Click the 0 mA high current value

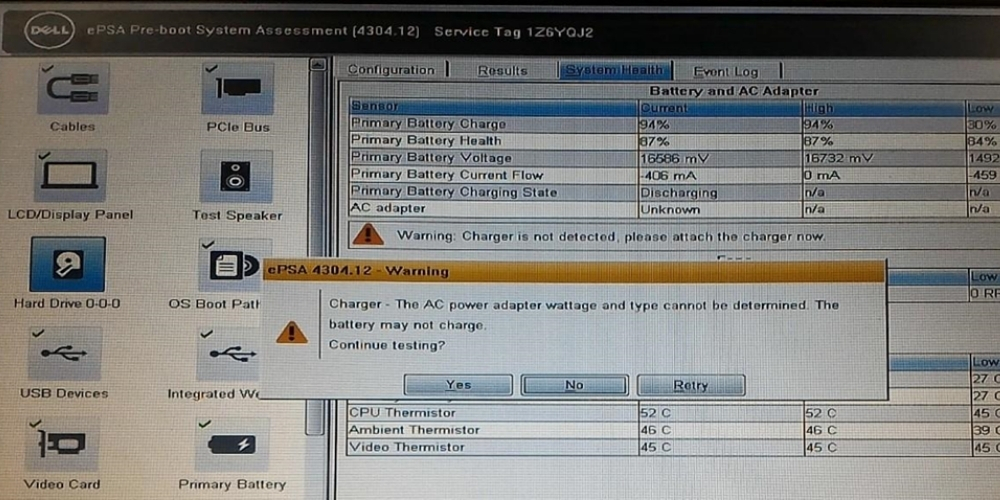pyautogui.click(x=821, y=175)
